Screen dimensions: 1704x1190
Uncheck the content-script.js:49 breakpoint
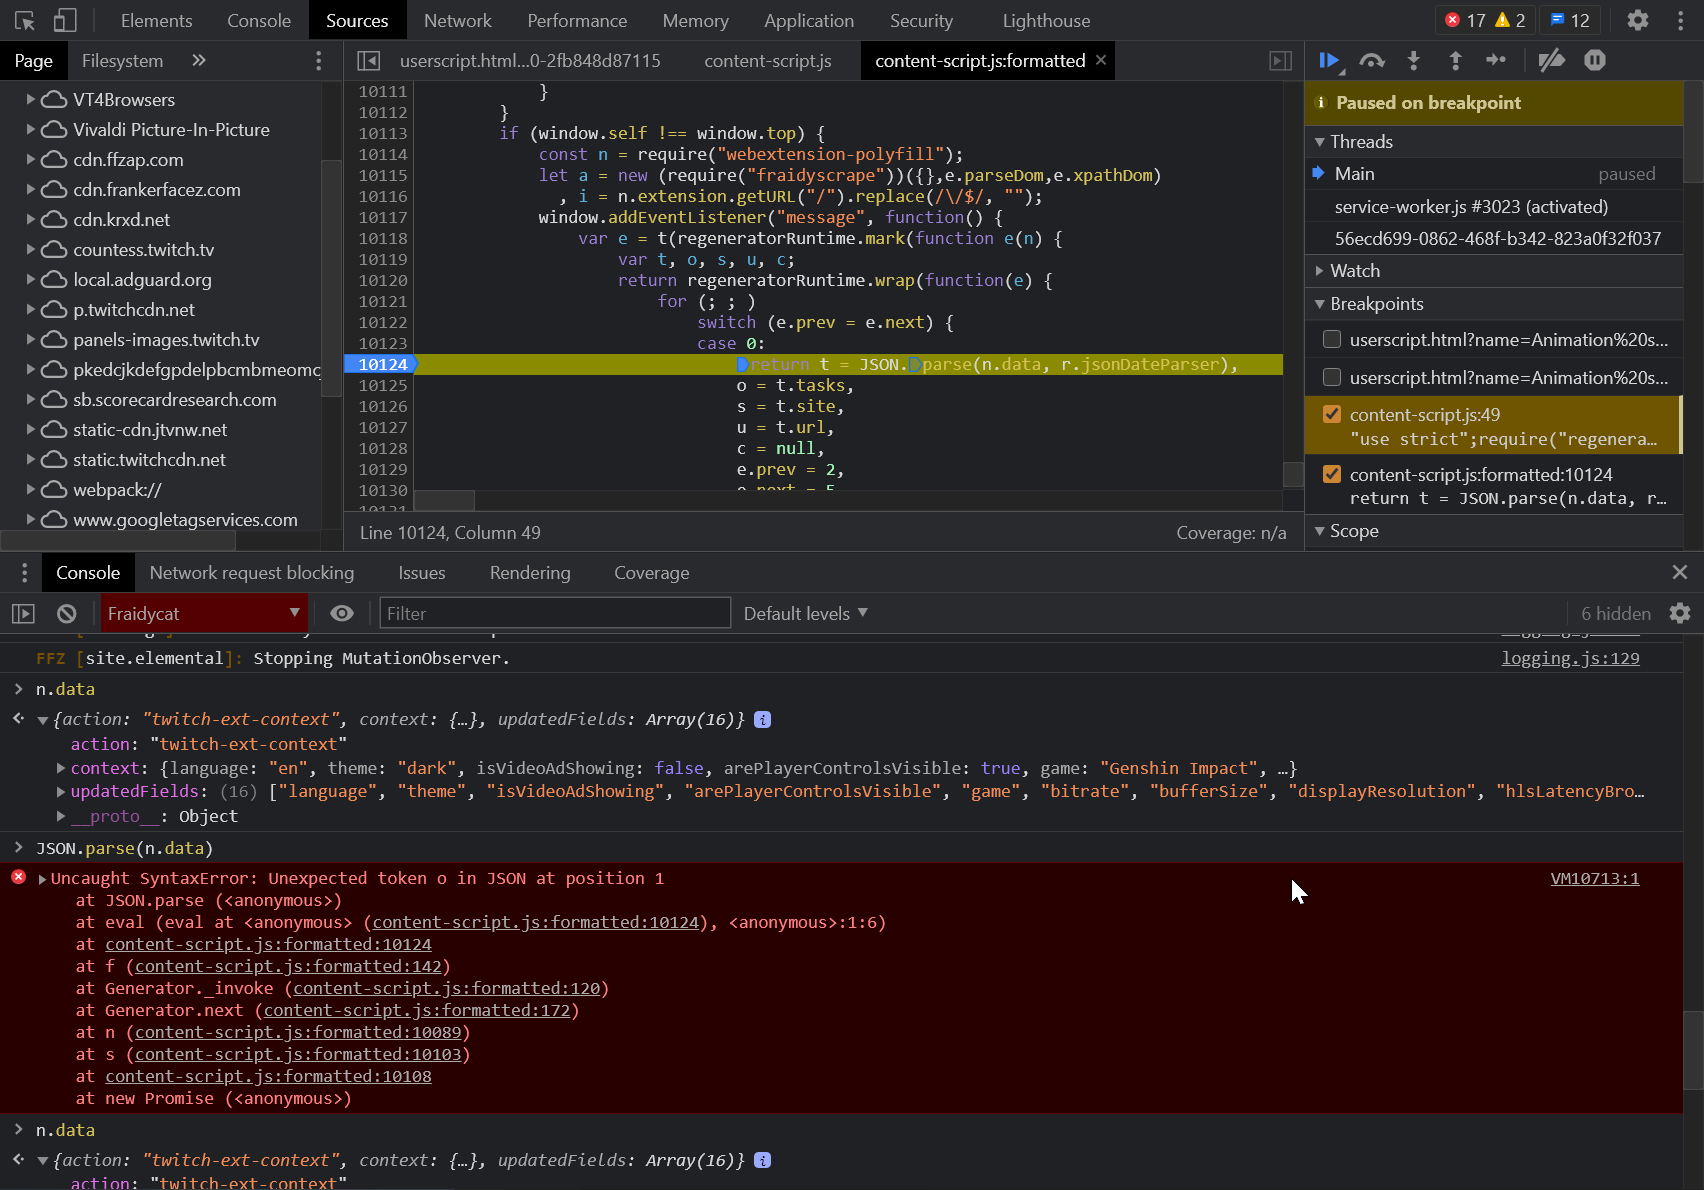1332,414
